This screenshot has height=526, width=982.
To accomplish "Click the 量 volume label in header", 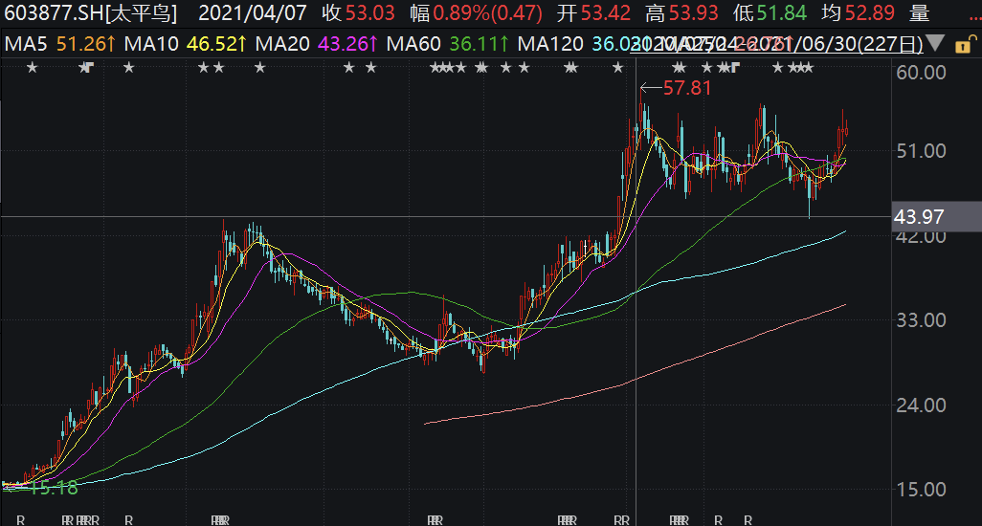I will 919,13.
